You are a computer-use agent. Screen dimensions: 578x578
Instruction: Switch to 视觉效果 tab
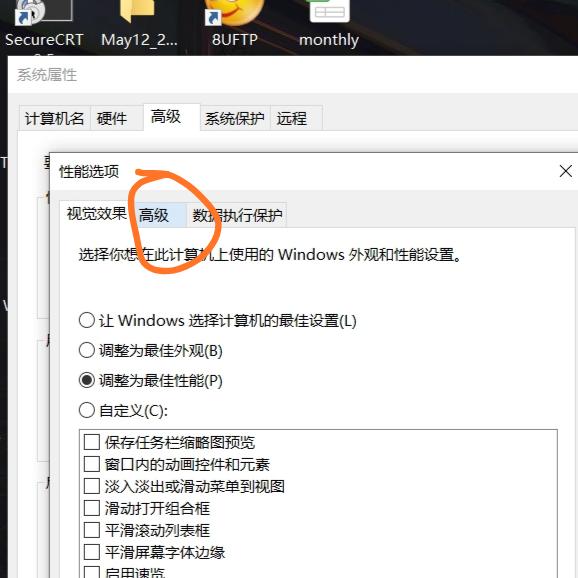point(96,213)
